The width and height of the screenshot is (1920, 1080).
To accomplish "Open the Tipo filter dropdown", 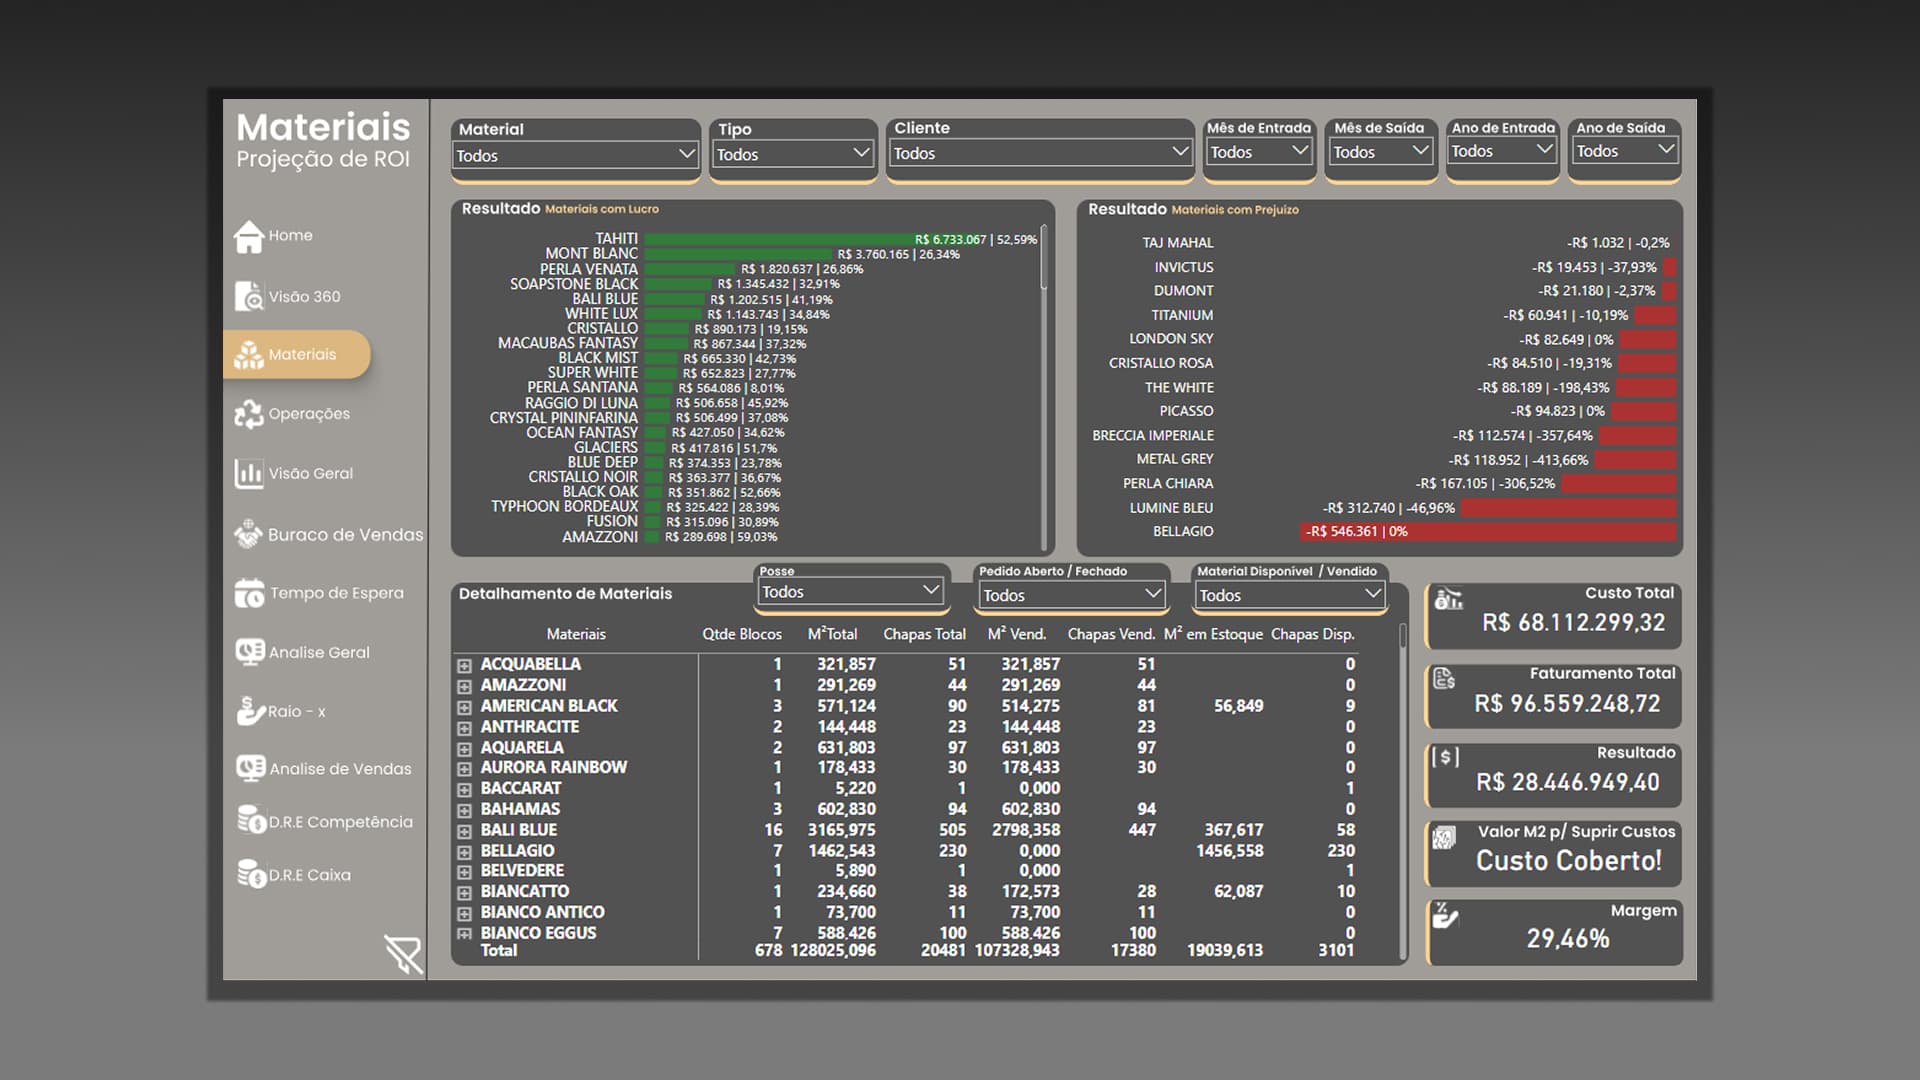I will 793,154.
